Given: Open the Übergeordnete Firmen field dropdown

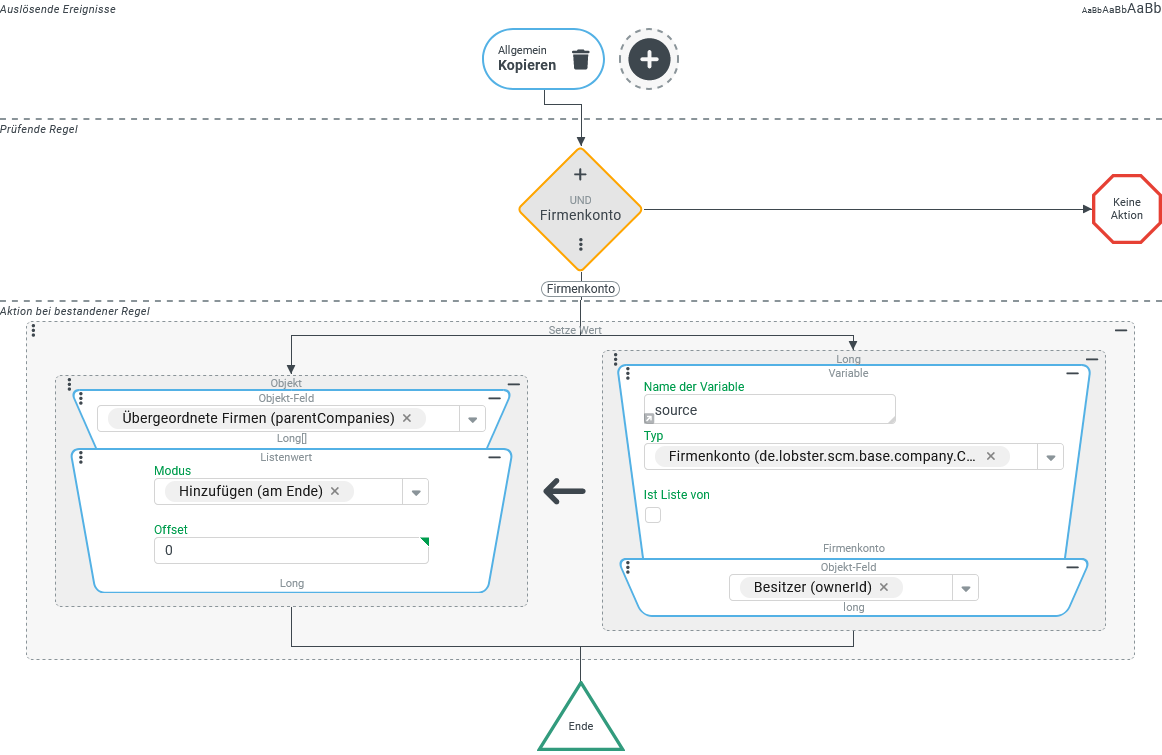Looking at the screenshot, I should tap(472, 419).
